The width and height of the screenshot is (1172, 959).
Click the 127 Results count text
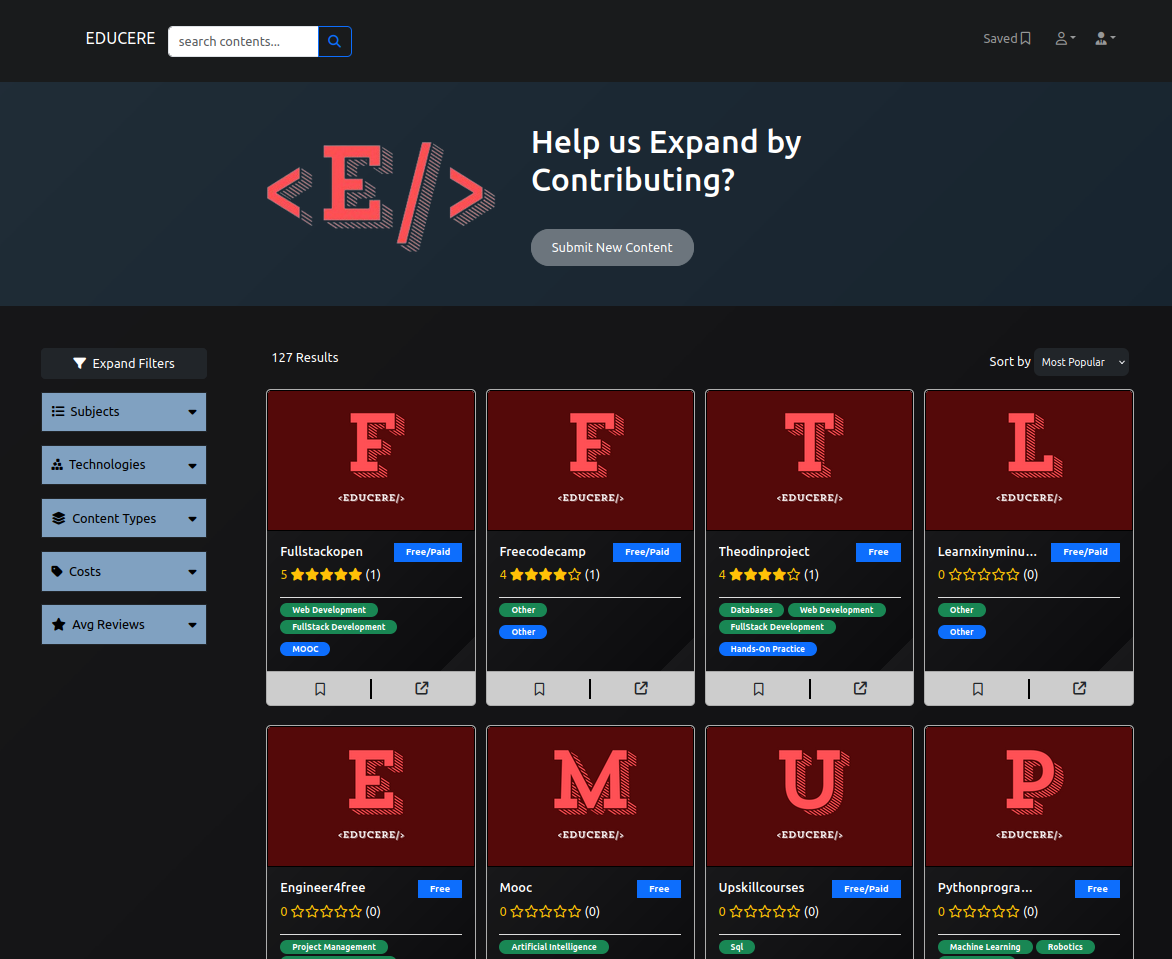(x=305, y=357)
